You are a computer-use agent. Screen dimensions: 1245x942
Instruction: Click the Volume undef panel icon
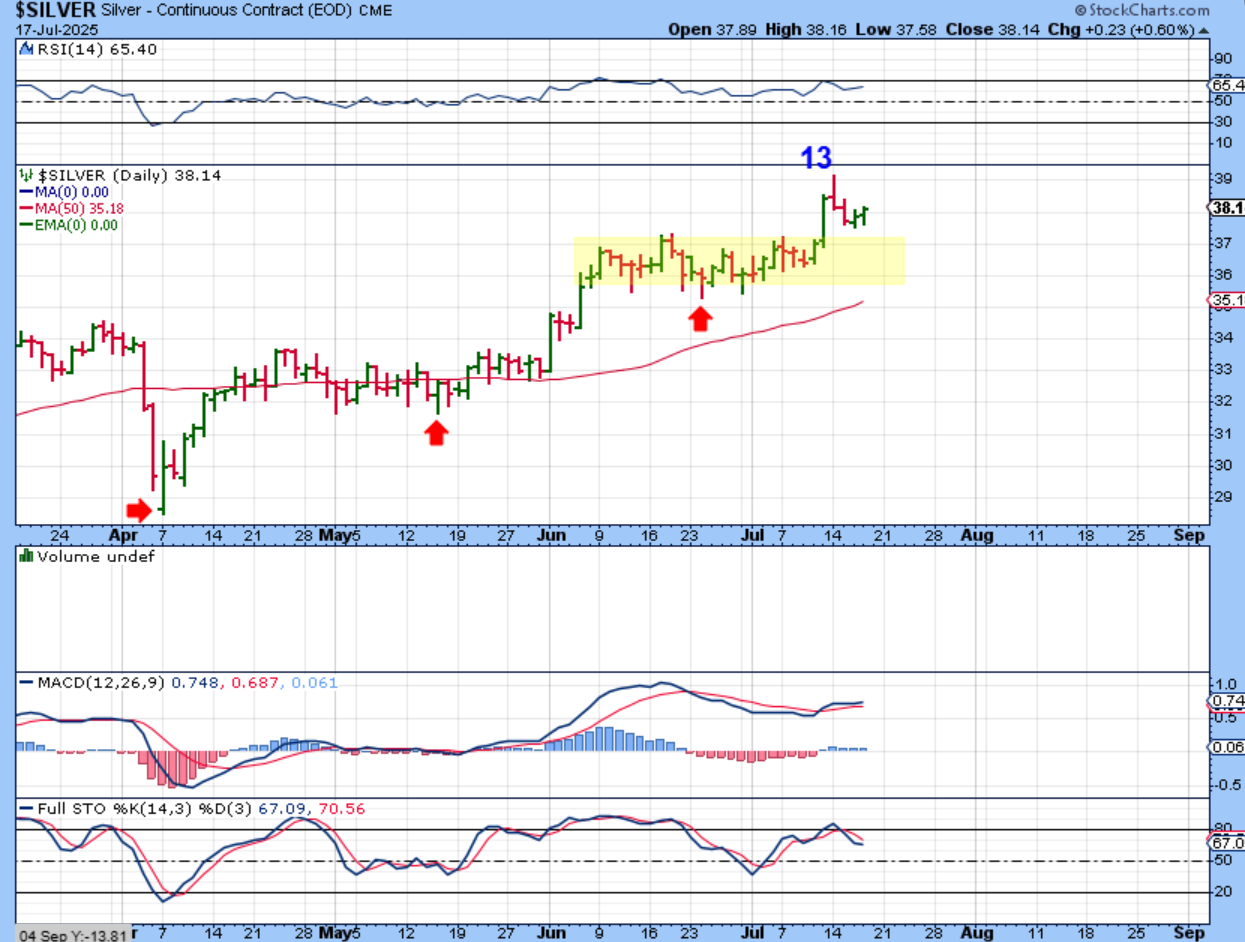[26, 556]
